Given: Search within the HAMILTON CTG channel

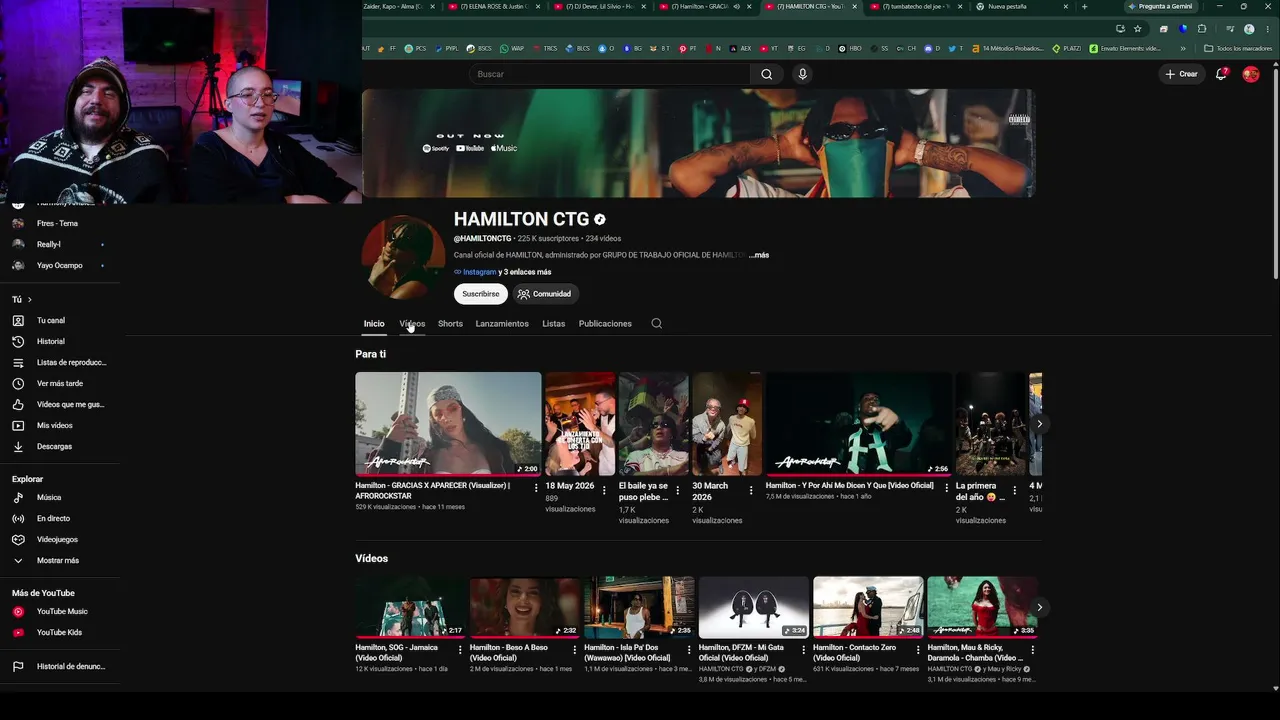Looking at the screenshot, I should tap(656, 323).
